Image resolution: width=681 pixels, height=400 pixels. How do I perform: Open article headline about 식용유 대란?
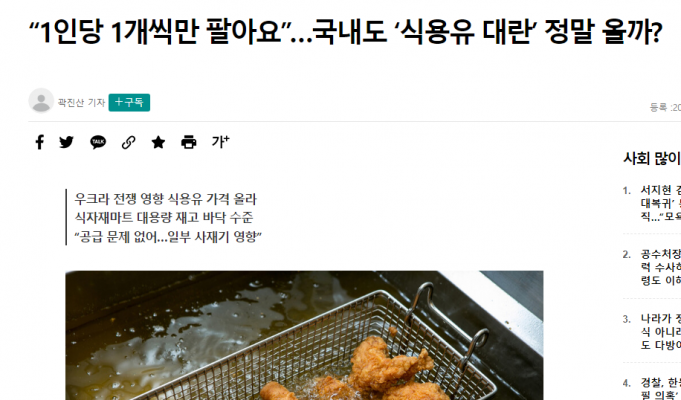click(345, 31)
